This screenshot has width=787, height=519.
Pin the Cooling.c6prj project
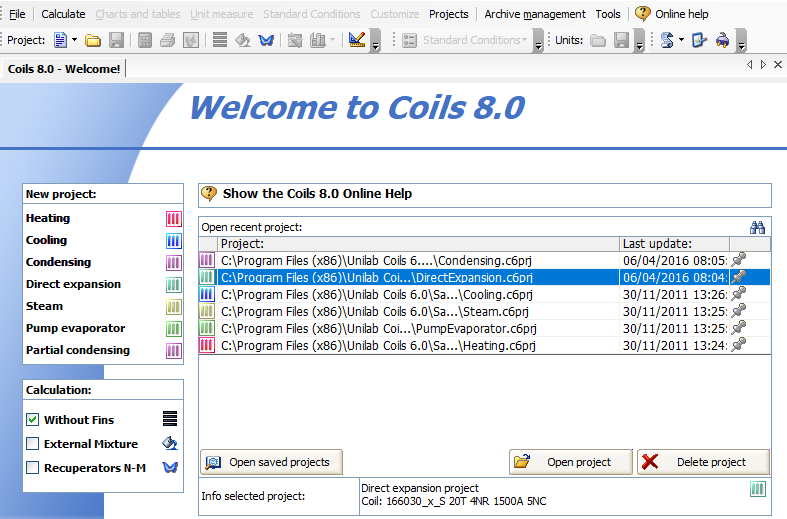738,294
